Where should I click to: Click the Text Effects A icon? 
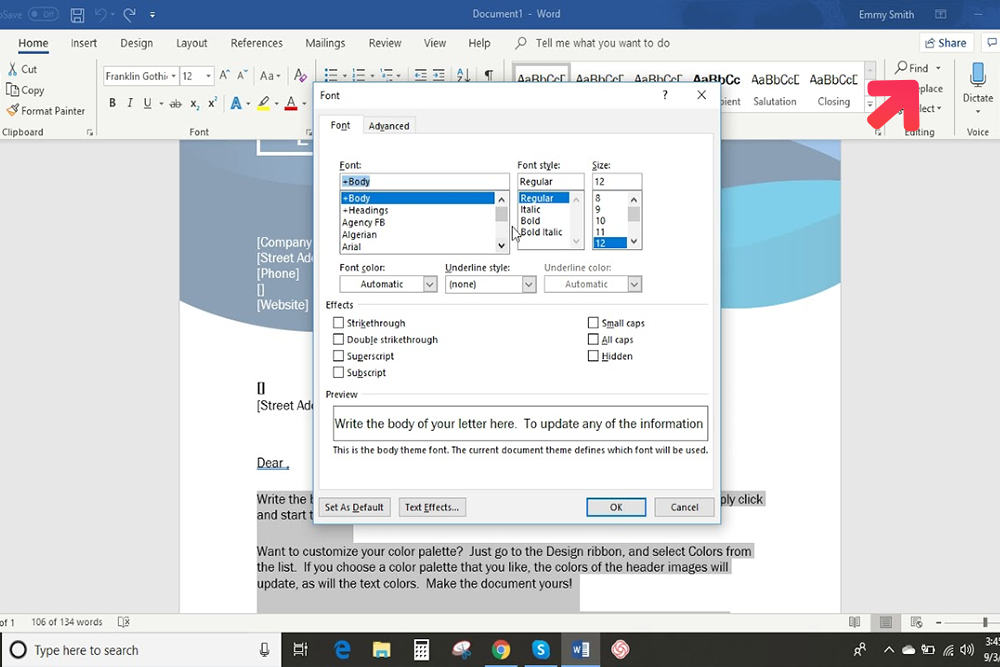[235, 103]
